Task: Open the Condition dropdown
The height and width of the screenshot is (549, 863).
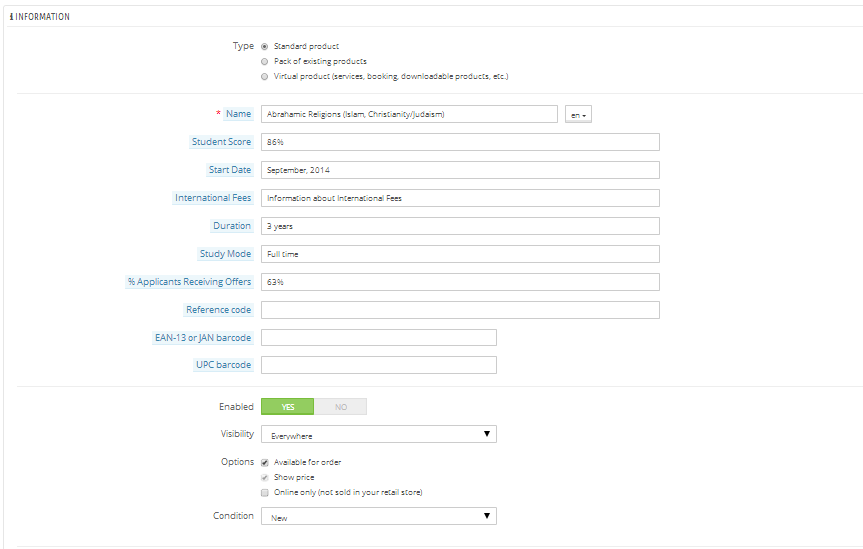Action: [378, 516]
